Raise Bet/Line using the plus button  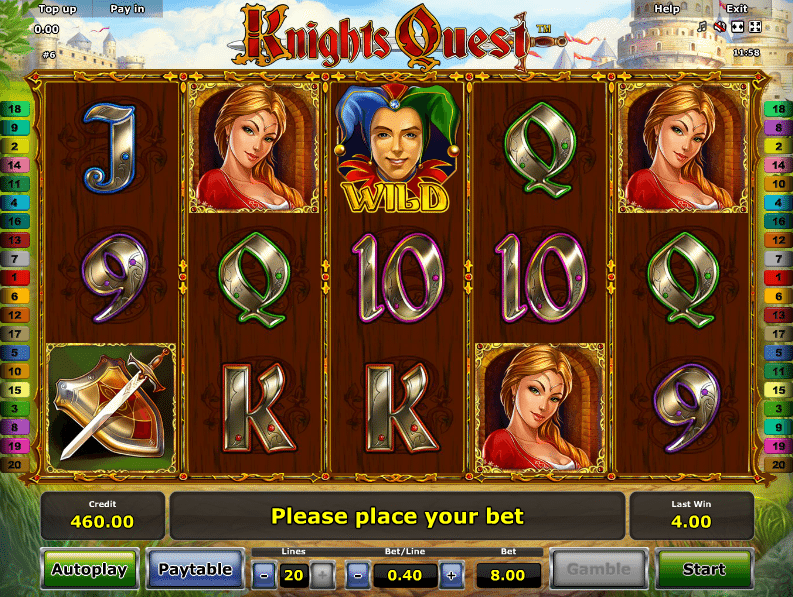click(x=451, y=575)
